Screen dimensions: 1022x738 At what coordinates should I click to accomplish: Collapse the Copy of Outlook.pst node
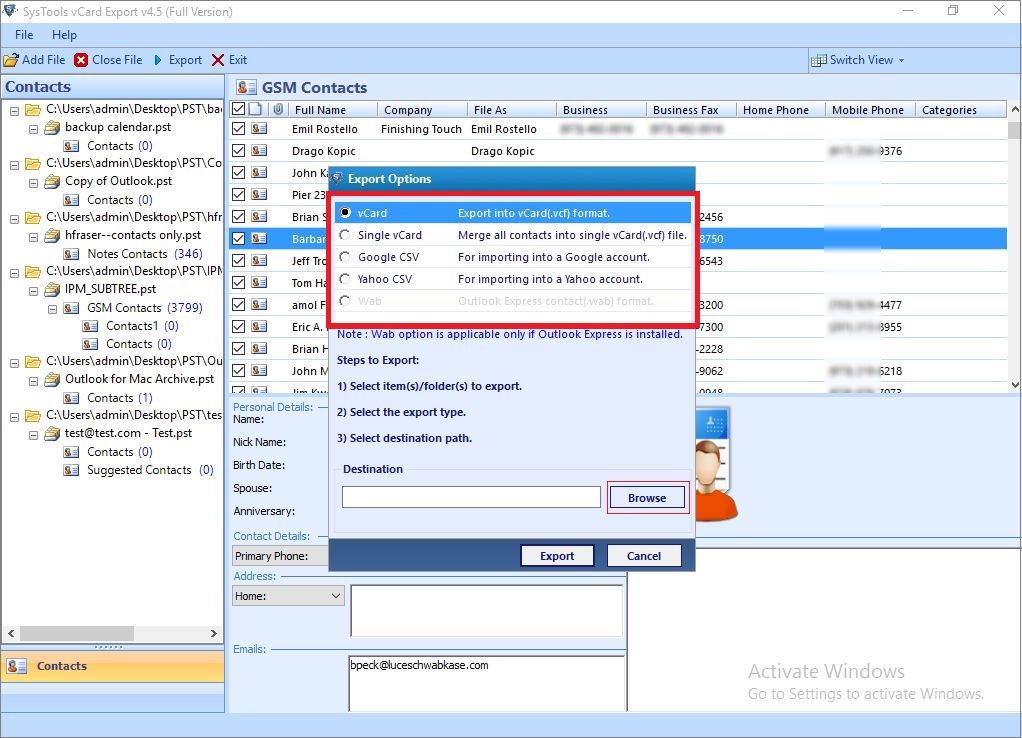pos(33,183)
